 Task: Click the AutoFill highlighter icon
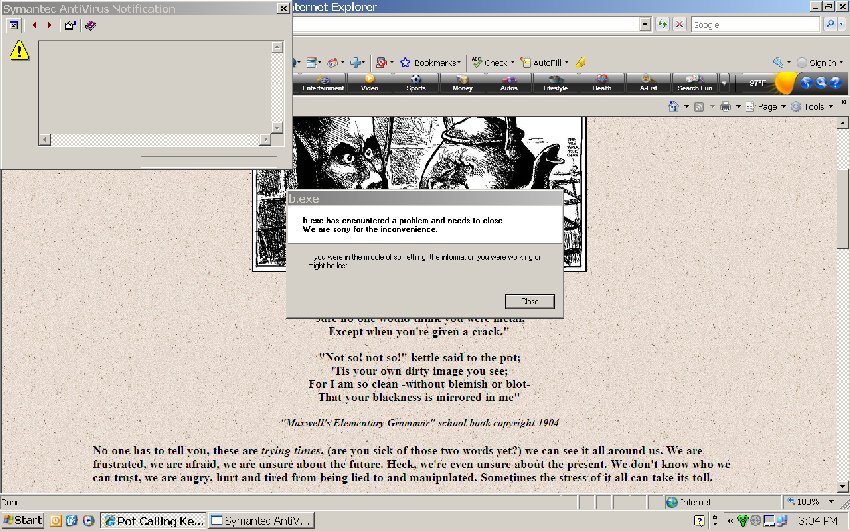(x=581, y=62)
